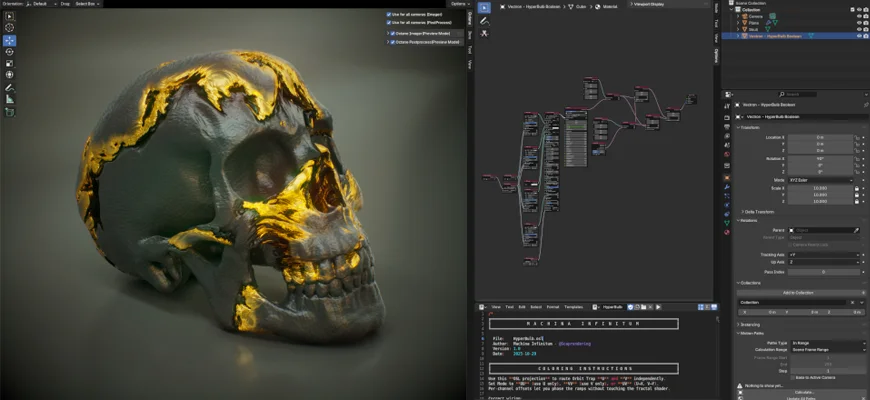Open the text editor View menu
The width and height of the screenshot is (870, 400).
[496, 307]
